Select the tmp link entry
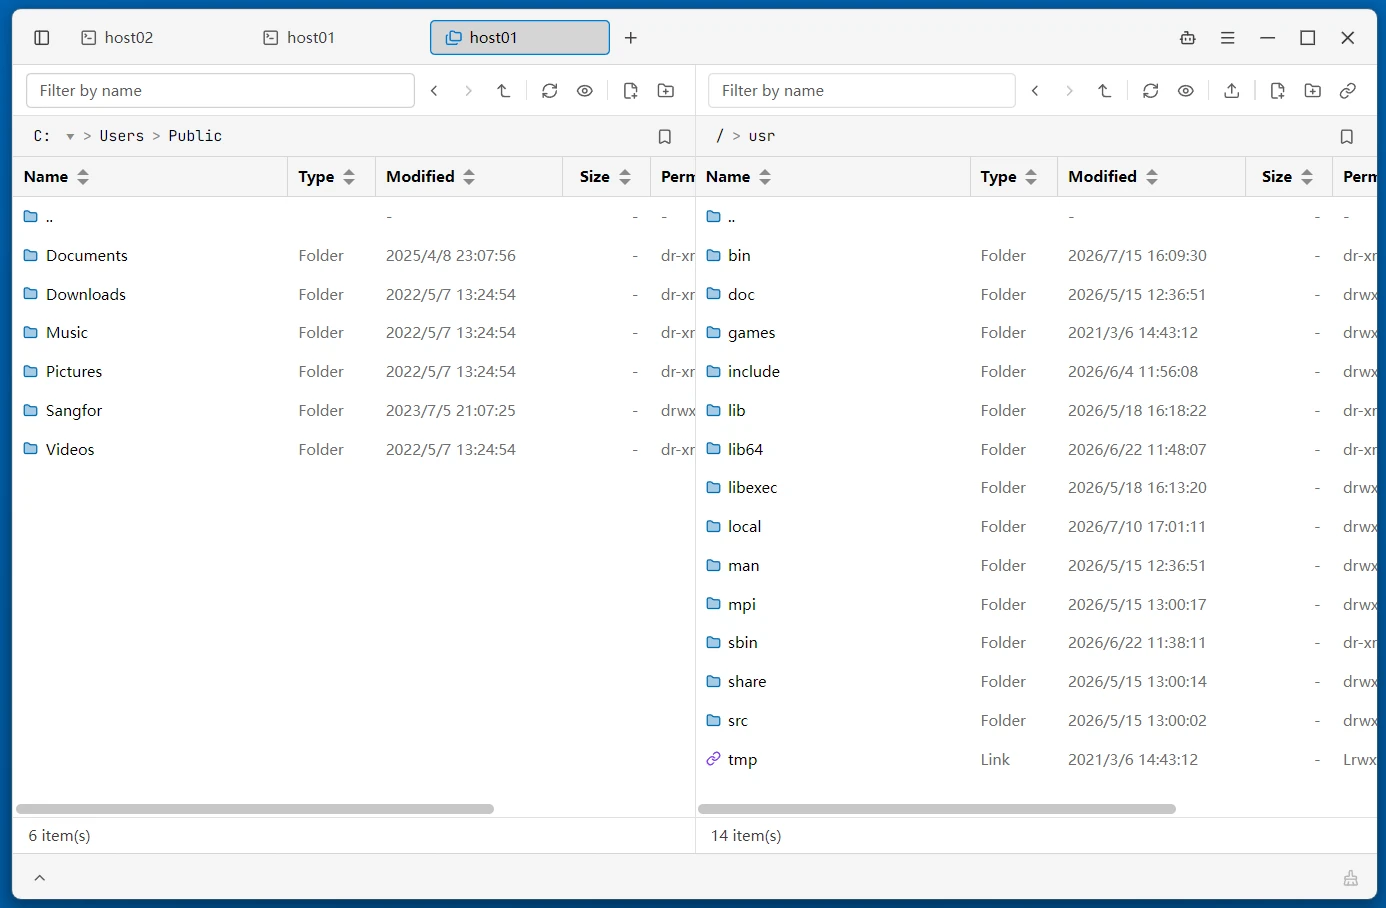Viewport: 1386px width, 908px height. (1037, 760)
